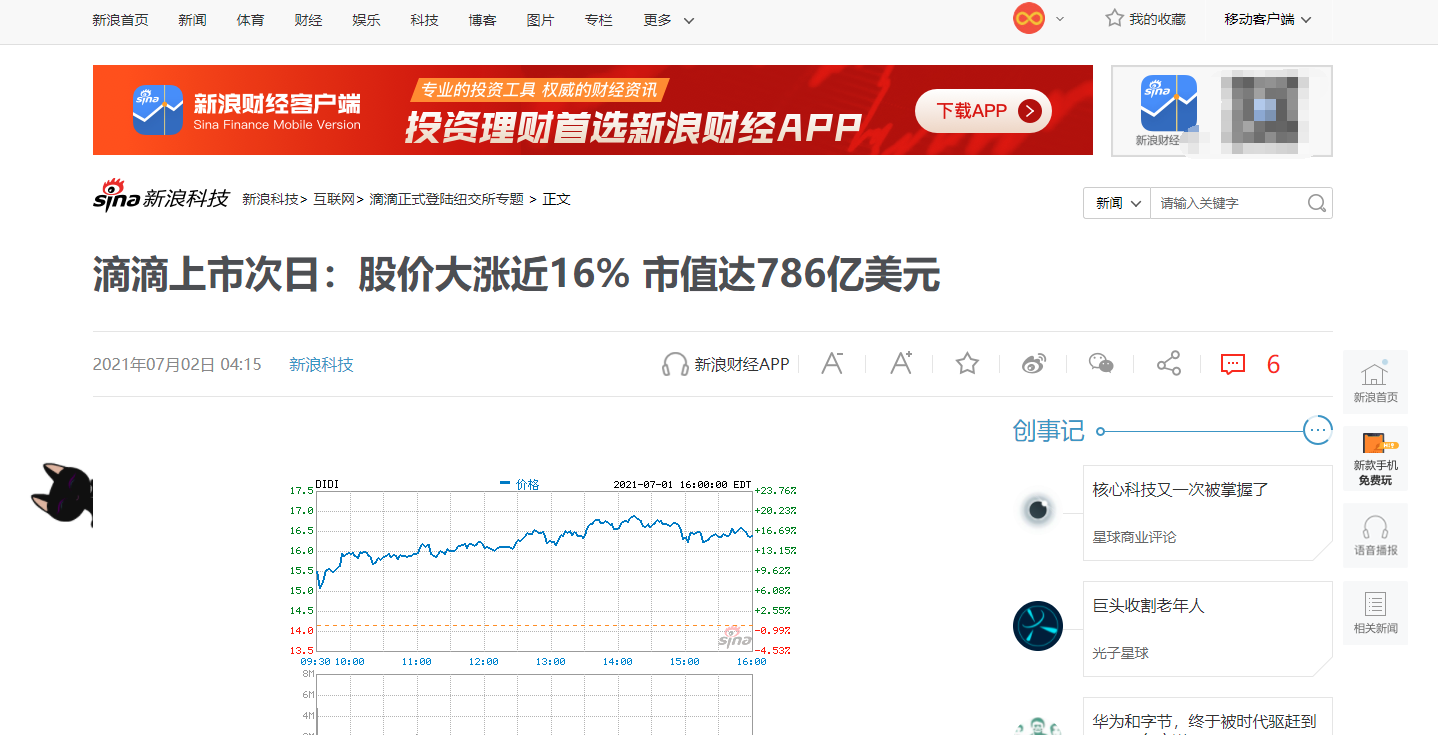Click the search magnifier icon
The height and width of the screenshot is (735, 1438).
click(1317, 203)
